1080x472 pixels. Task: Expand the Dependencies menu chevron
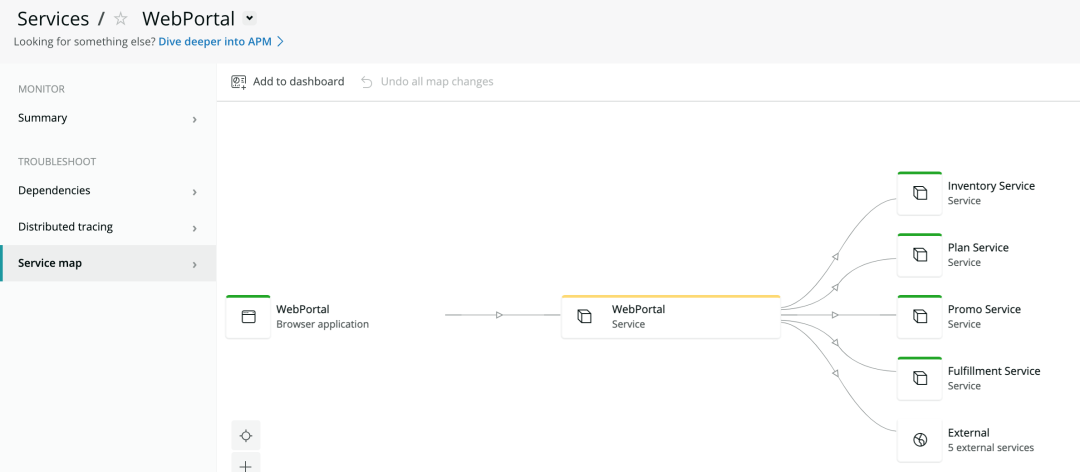(194, 192)
